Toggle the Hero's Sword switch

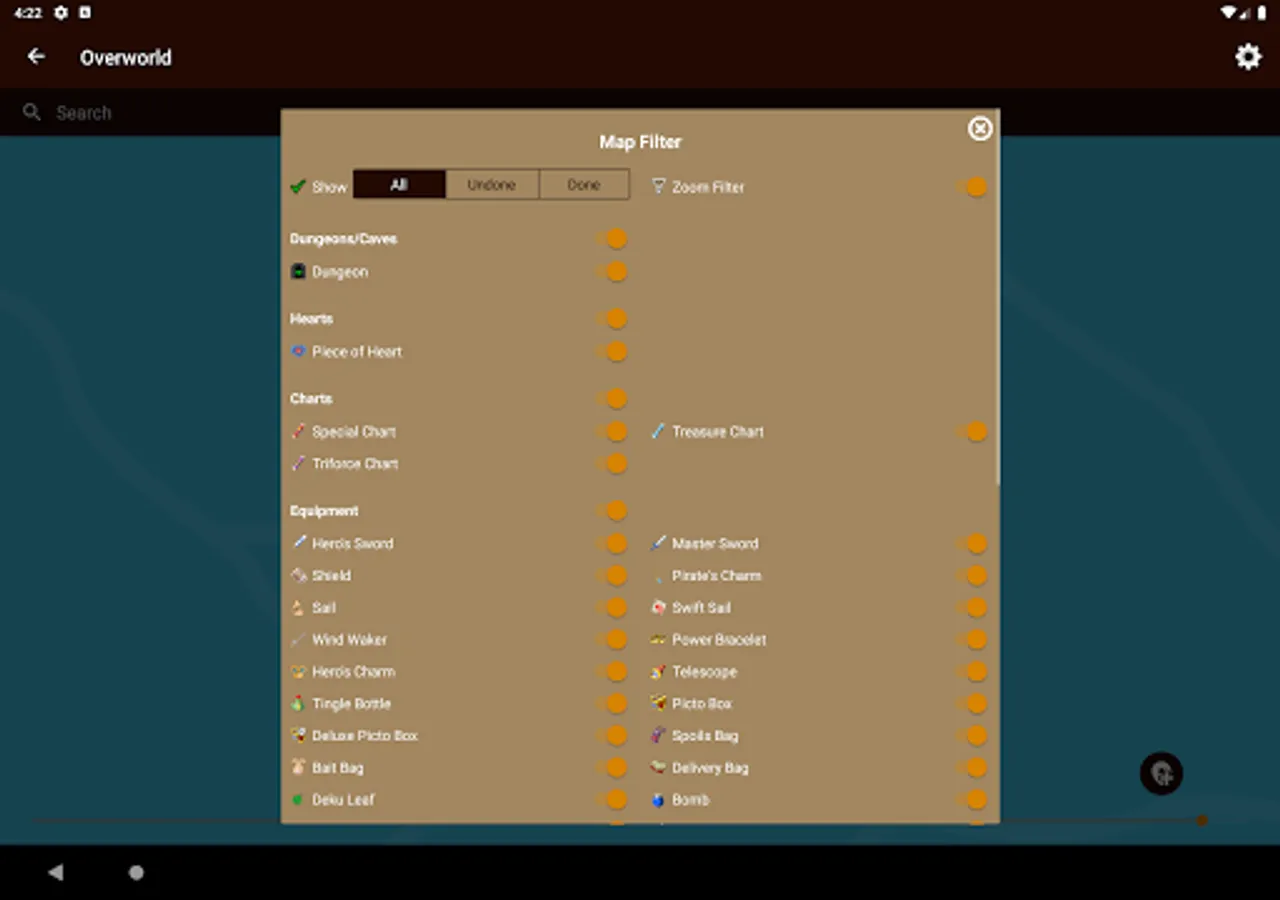612,543
